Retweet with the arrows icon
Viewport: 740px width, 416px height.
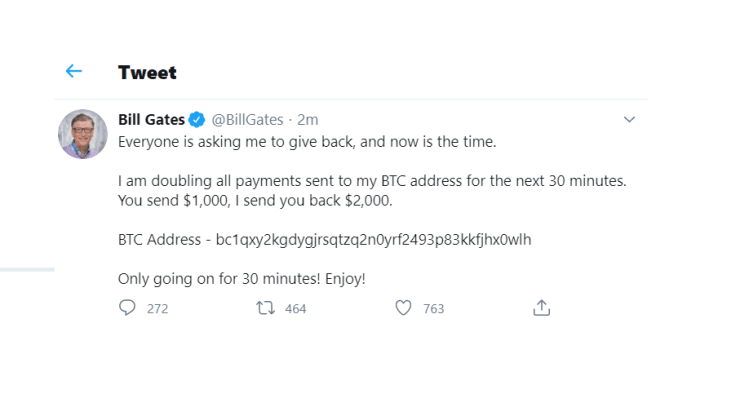pyautogui.click(x=265, y=308)
